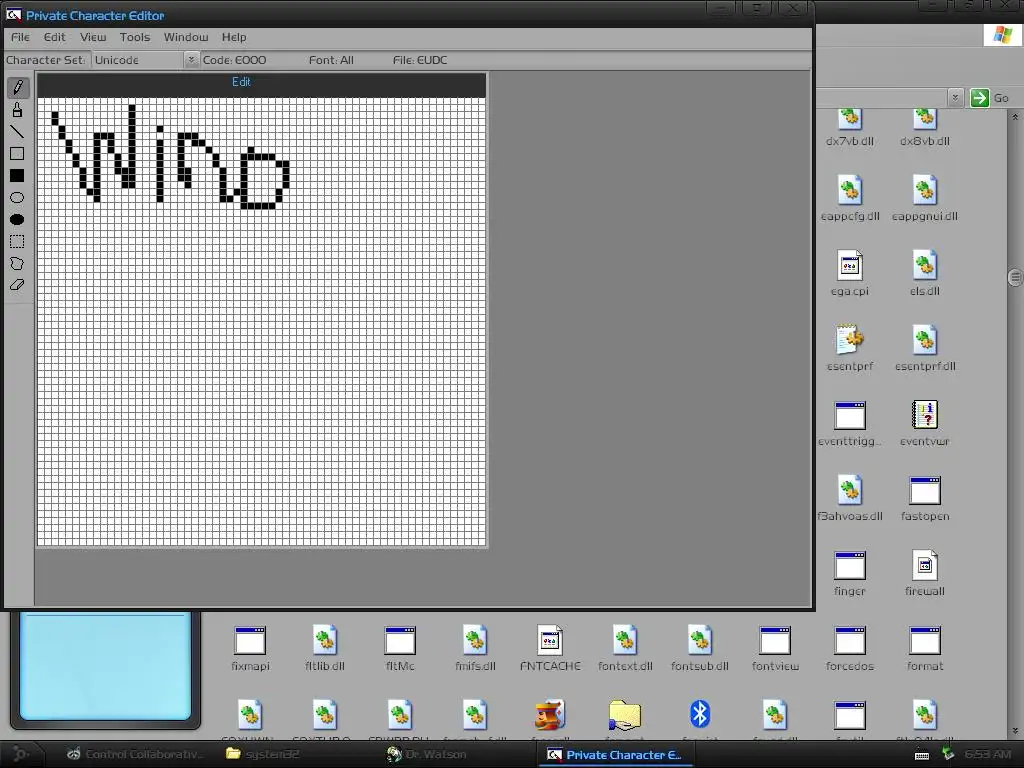This screenshot has height=768, width=1024.
Task: Switch to Dr. Watson taskbar item
Action: (x=426, y=754)
